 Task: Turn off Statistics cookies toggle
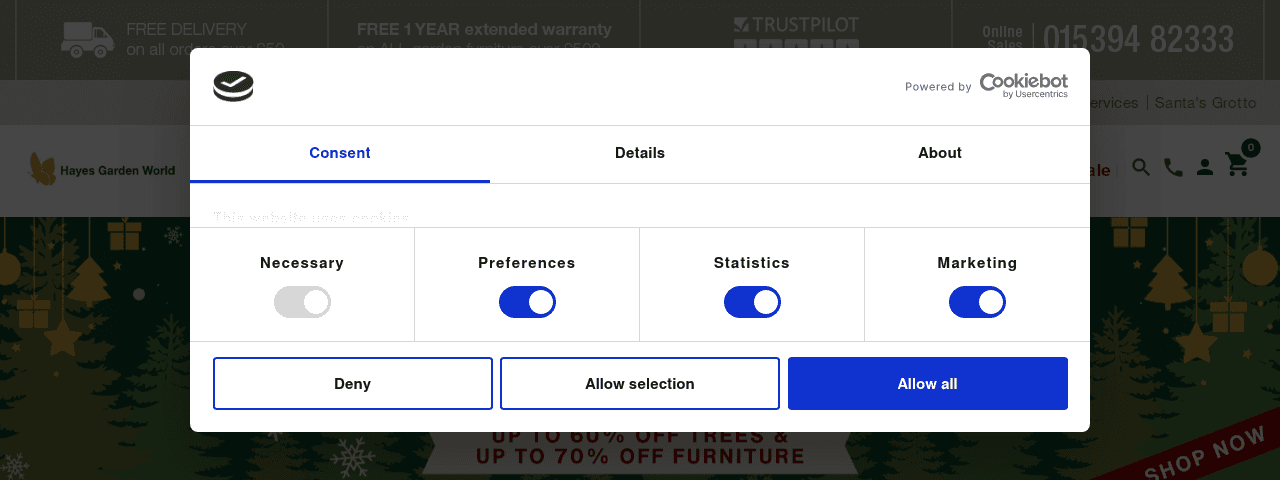point(752,302)
